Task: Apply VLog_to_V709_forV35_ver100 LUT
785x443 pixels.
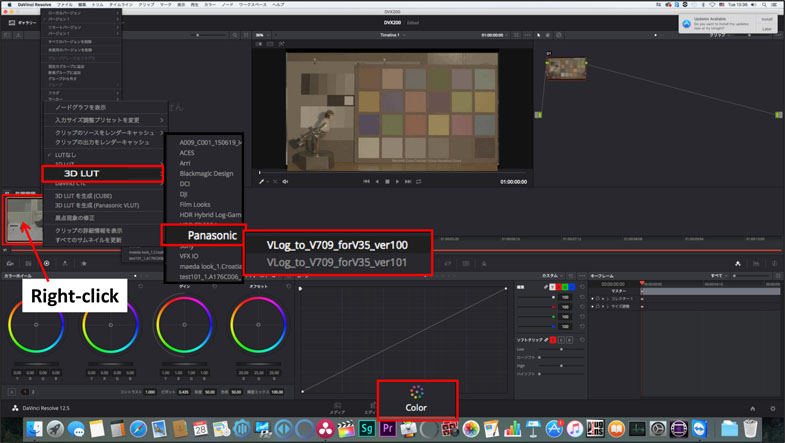Action: (337, 245)
